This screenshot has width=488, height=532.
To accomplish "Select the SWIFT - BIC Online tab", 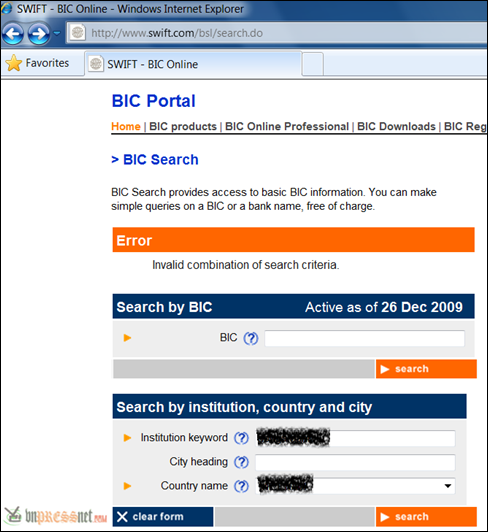I will click(x=193, y=64).
